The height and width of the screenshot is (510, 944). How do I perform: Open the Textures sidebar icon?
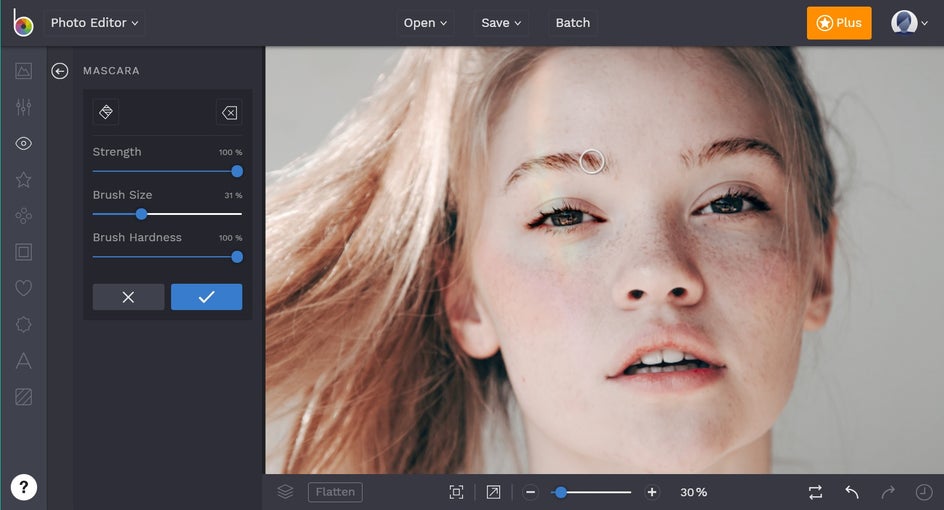click(x=23, y=397)
